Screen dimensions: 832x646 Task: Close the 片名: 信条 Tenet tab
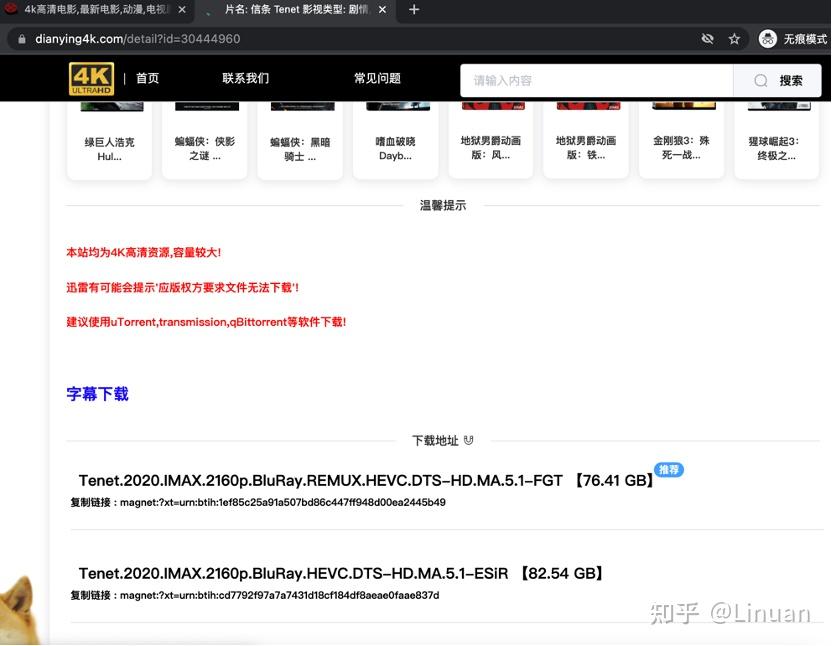point(382,10)
